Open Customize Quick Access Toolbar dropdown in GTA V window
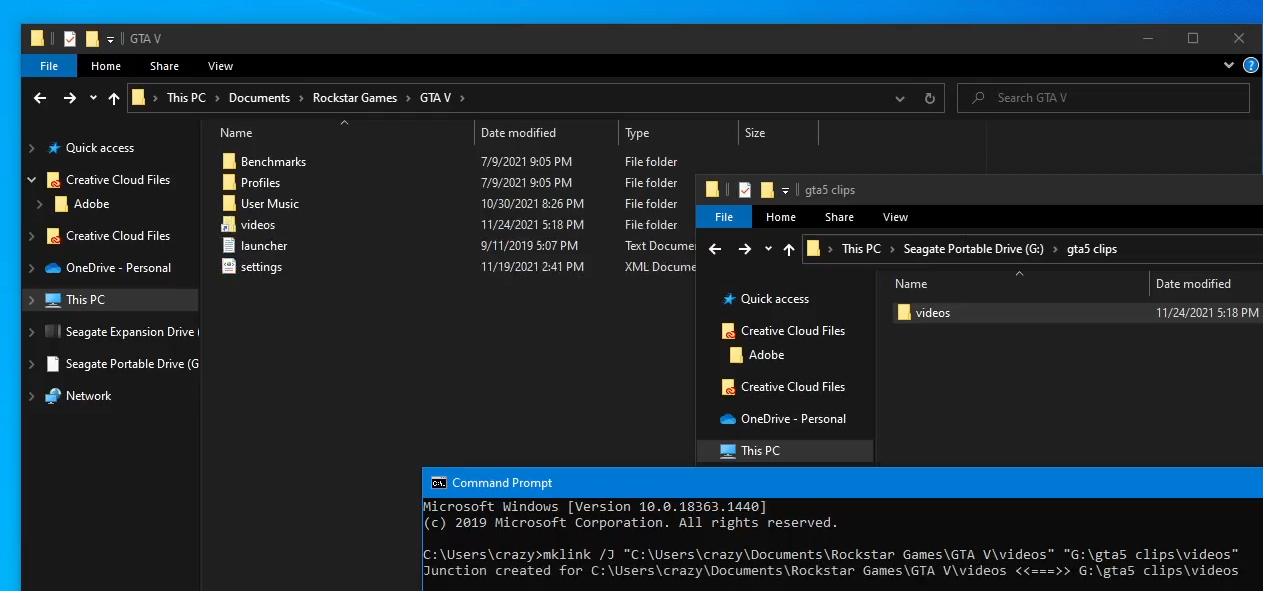This screenshot has height=591, width=1263. coord(110,39)
